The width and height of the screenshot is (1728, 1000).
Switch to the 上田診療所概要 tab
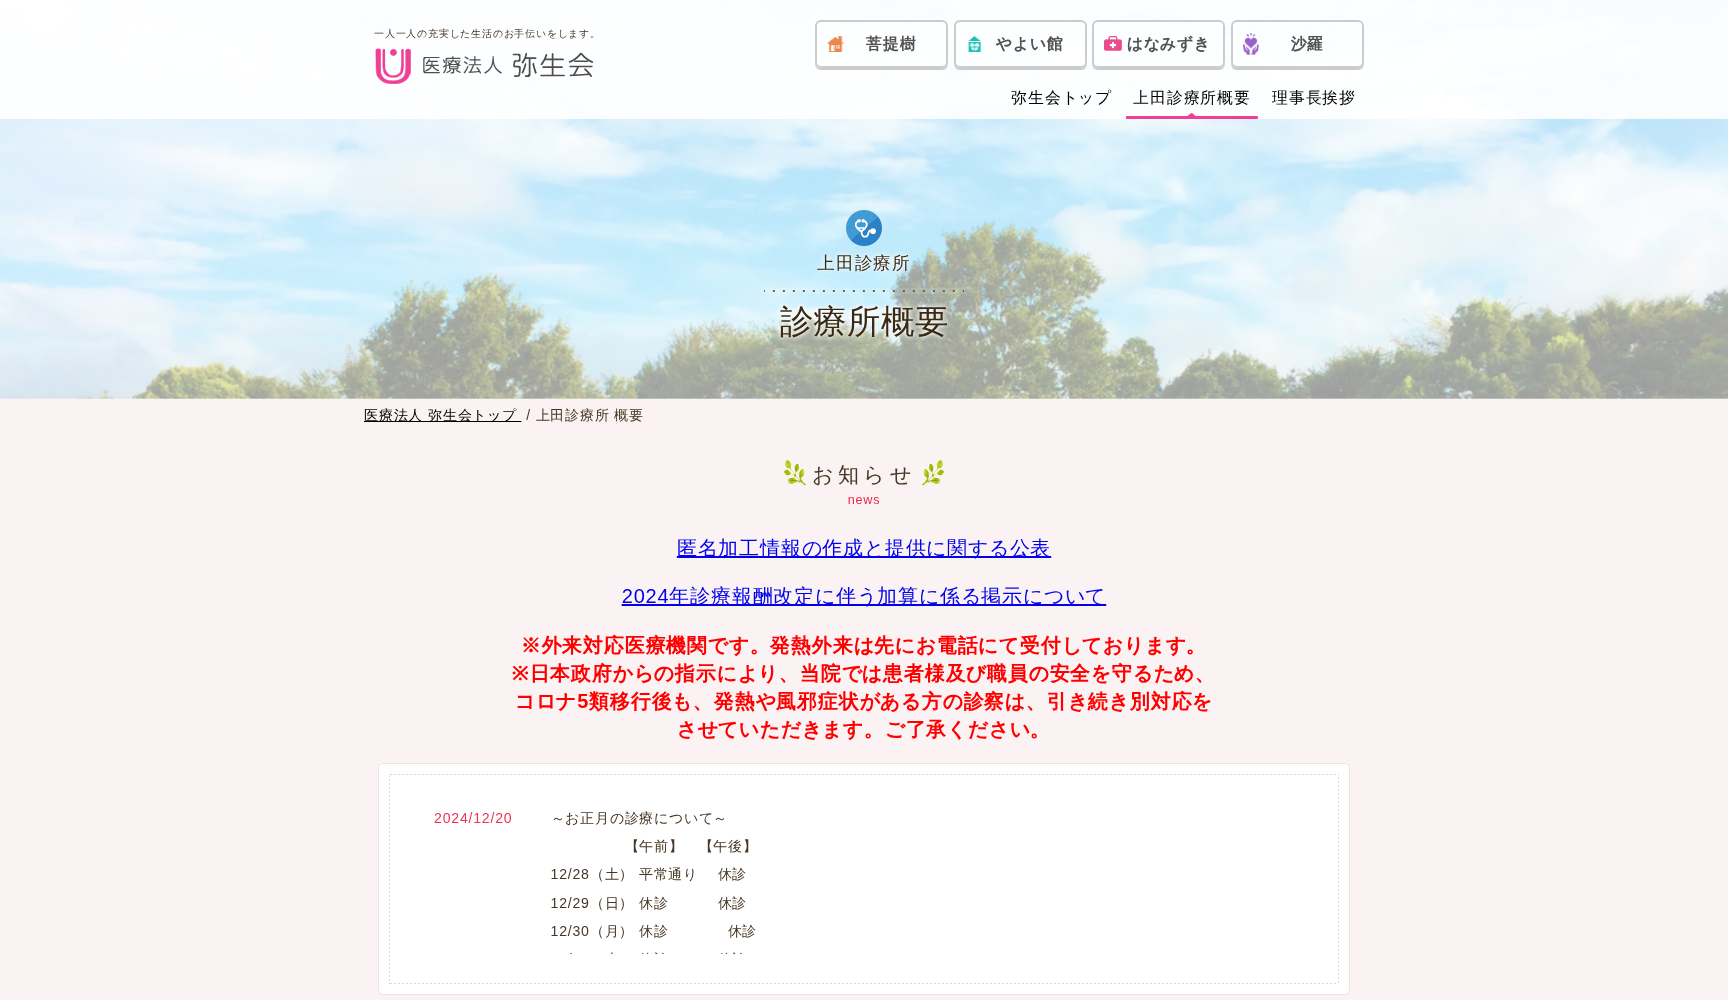[1190, 98]
